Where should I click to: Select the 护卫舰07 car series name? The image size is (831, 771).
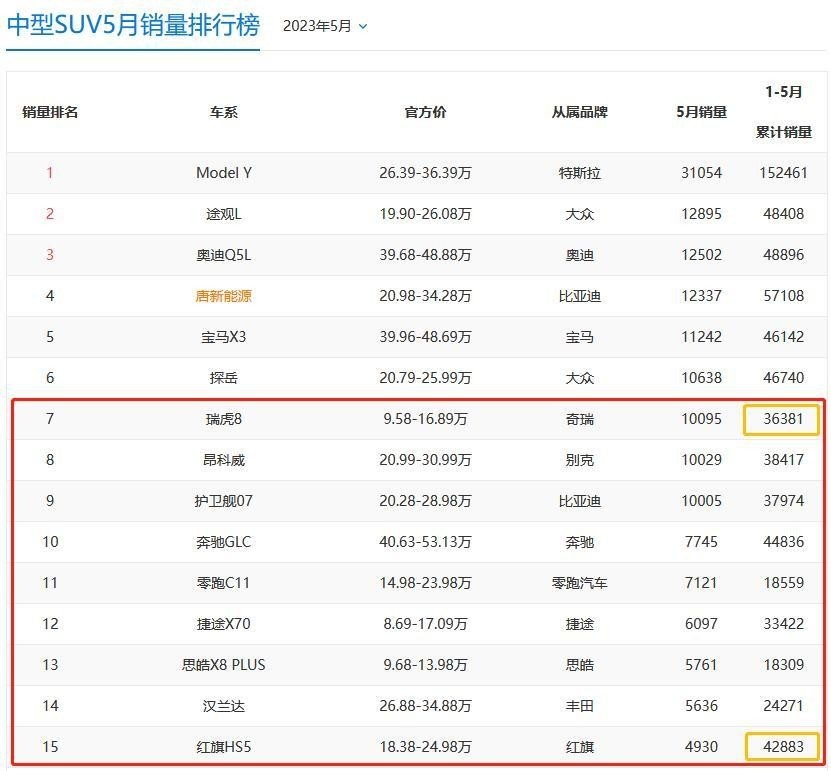pos(224,501)
